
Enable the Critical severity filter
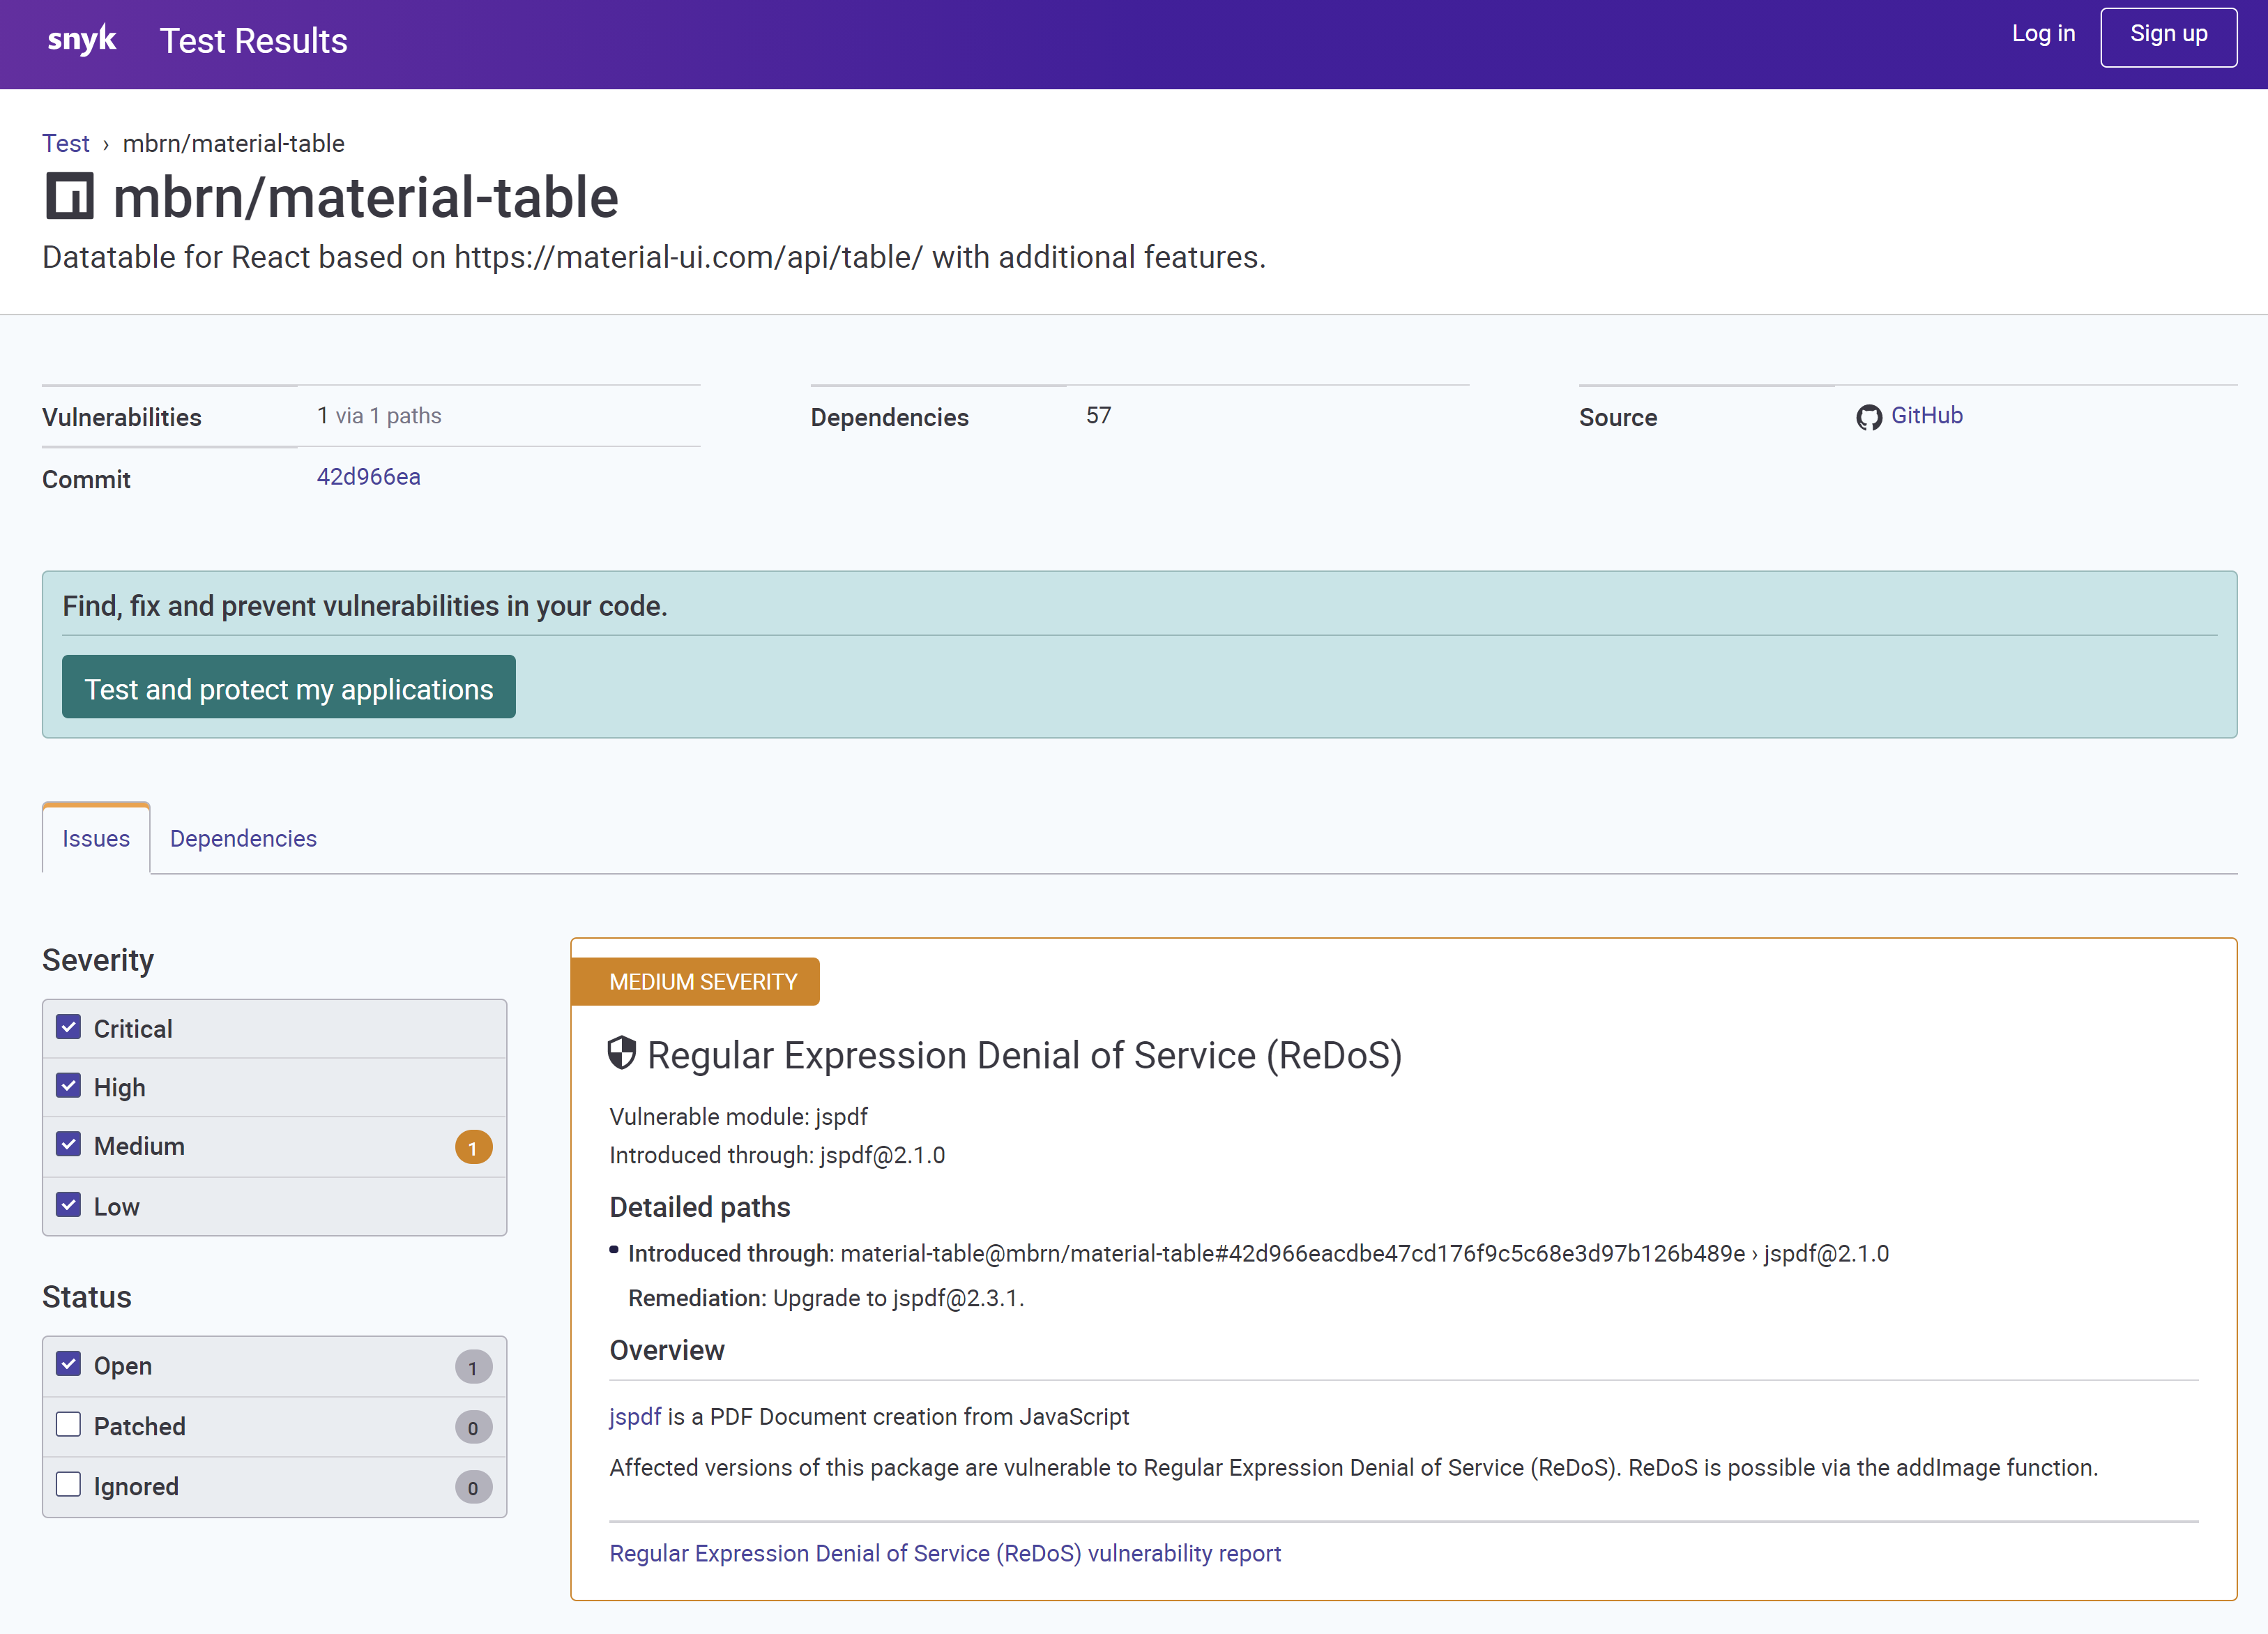pyautogui.click(x=68, y=1027)
